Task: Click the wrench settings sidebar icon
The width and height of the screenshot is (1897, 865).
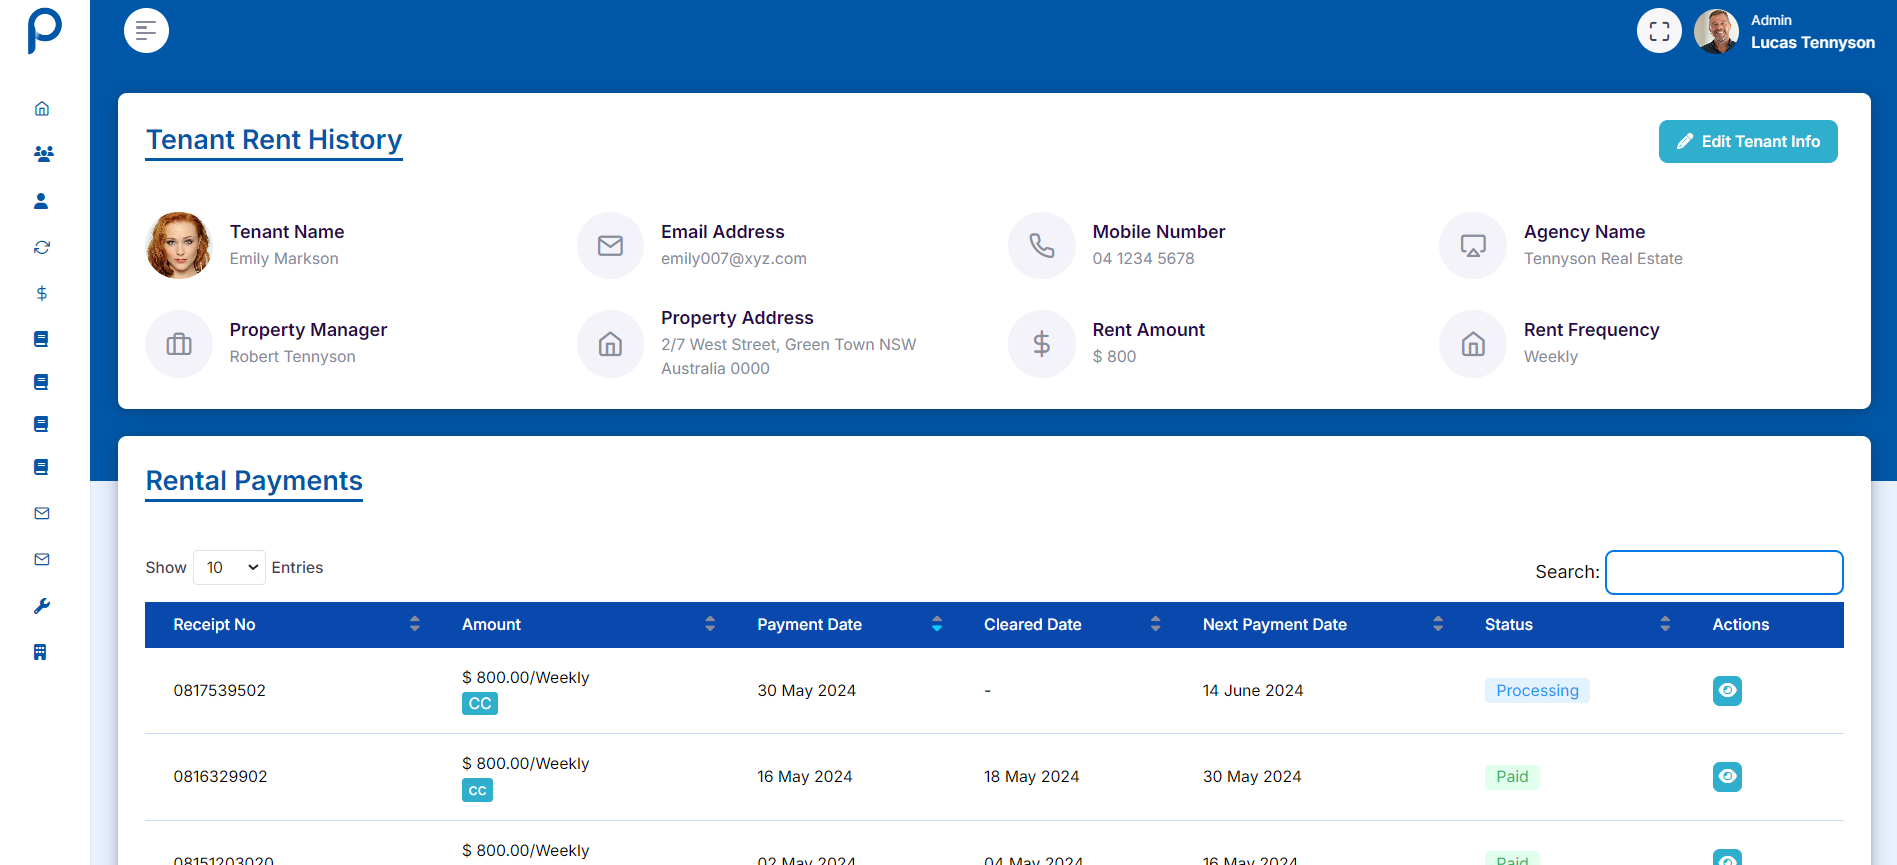Action: 42,606
